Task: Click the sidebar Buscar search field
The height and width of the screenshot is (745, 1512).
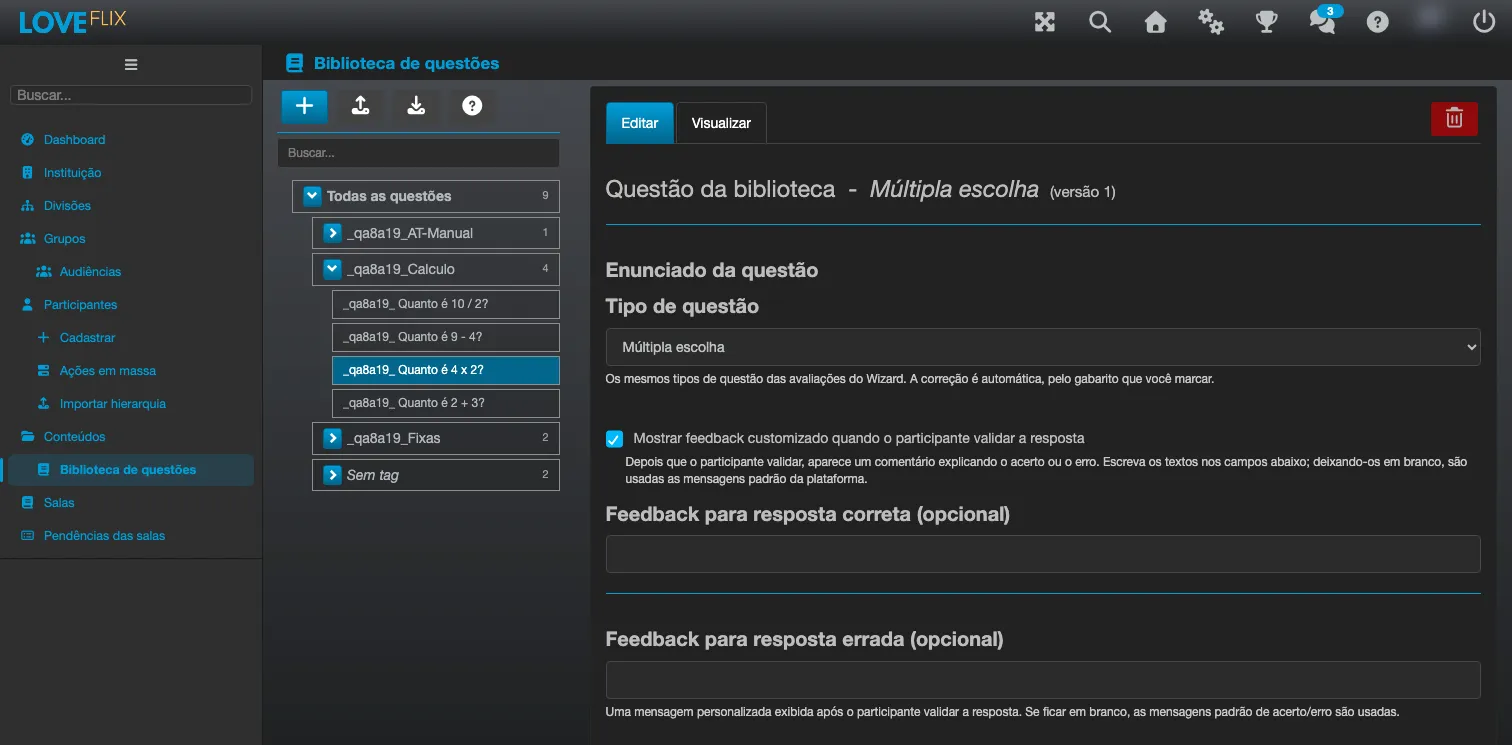Action: [131, 95]
